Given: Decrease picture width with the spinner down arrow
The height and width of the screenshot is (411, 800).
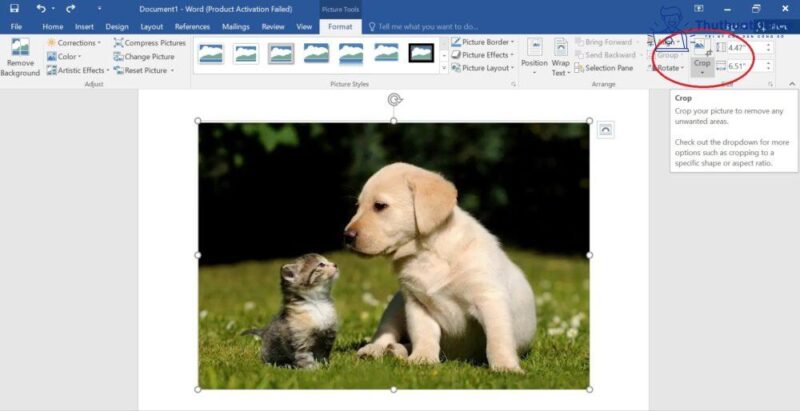Looking at the screenshot, I should point(769,69).
